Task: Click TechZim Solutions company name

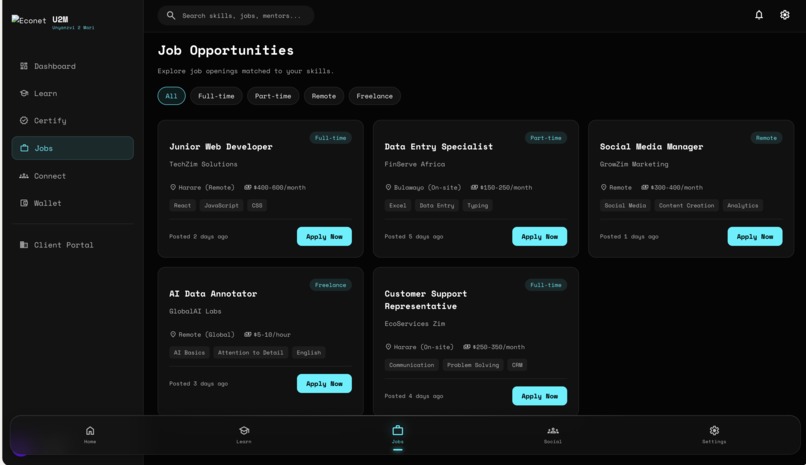Action: pos(203,164)
